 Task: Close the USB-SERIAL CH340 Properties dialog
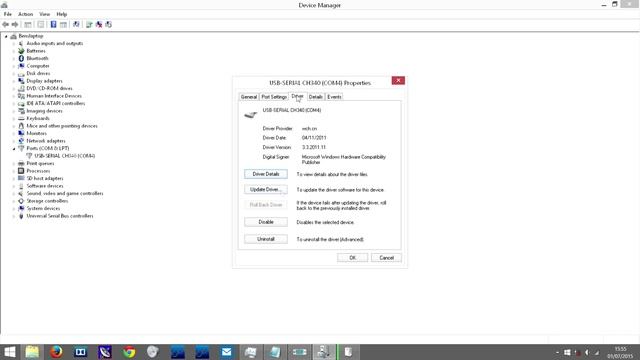click(x=398, y=80)
